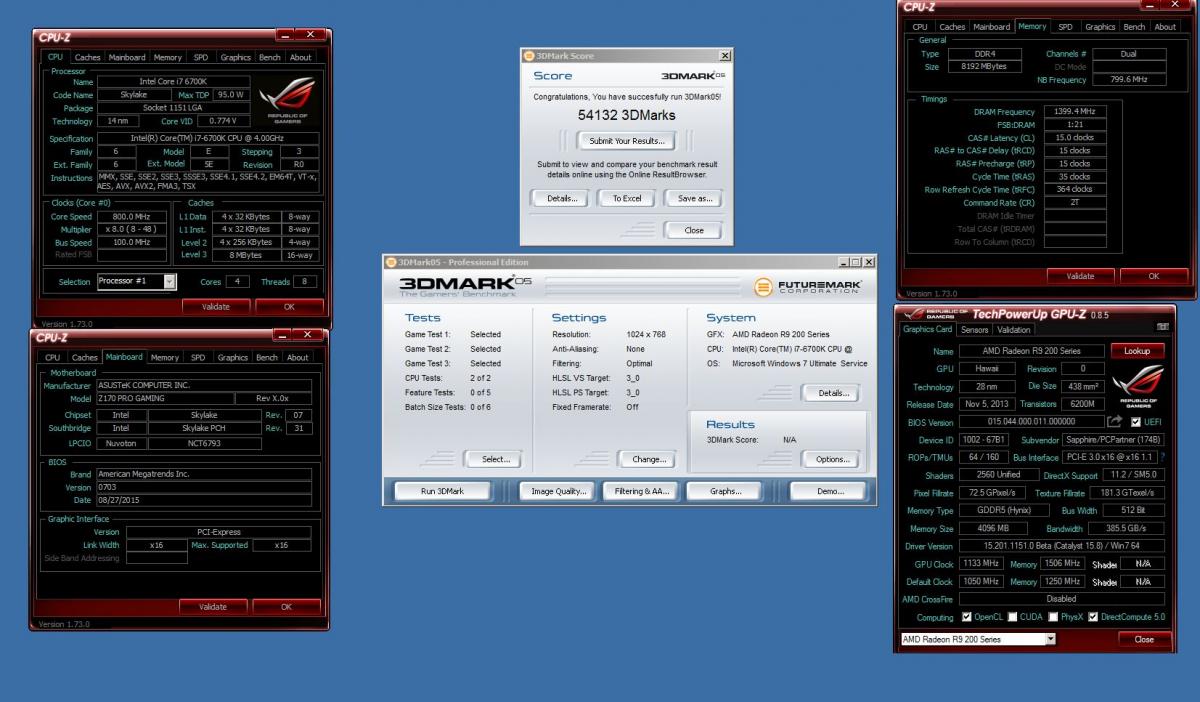The width and height of the screenshot is (1200, 702).
Task: Click Close button in GPU-Z
Action: point(1144,639)
